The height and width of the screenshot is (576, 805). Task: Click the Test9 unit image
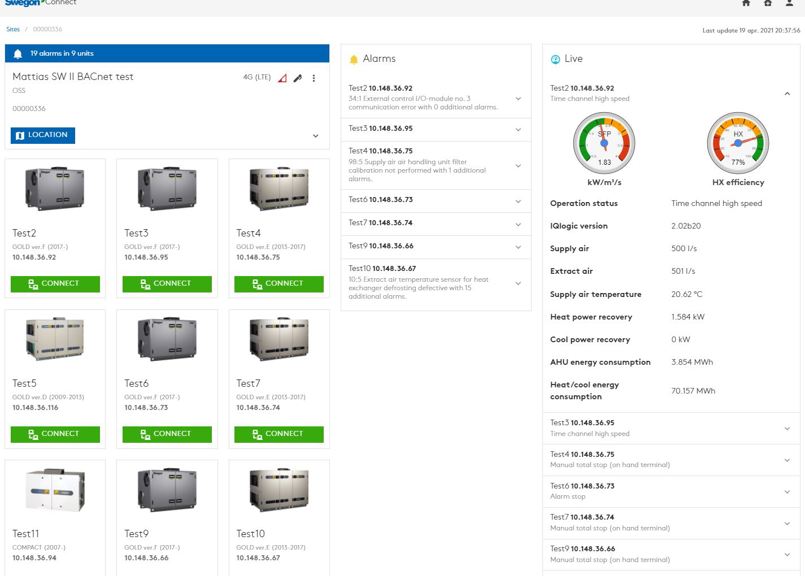[x=167, y=489]
